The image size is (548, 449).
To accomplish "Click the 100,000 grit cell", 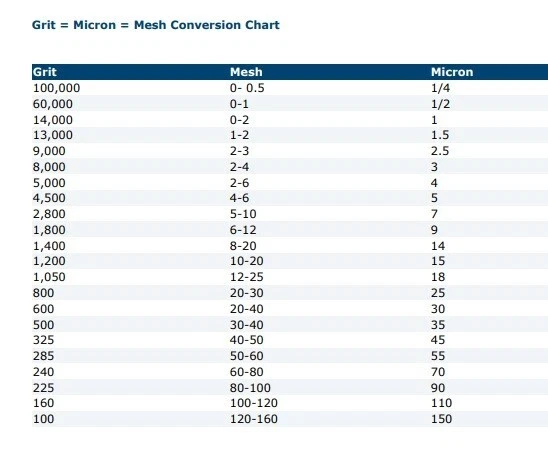I will [56, 88].
